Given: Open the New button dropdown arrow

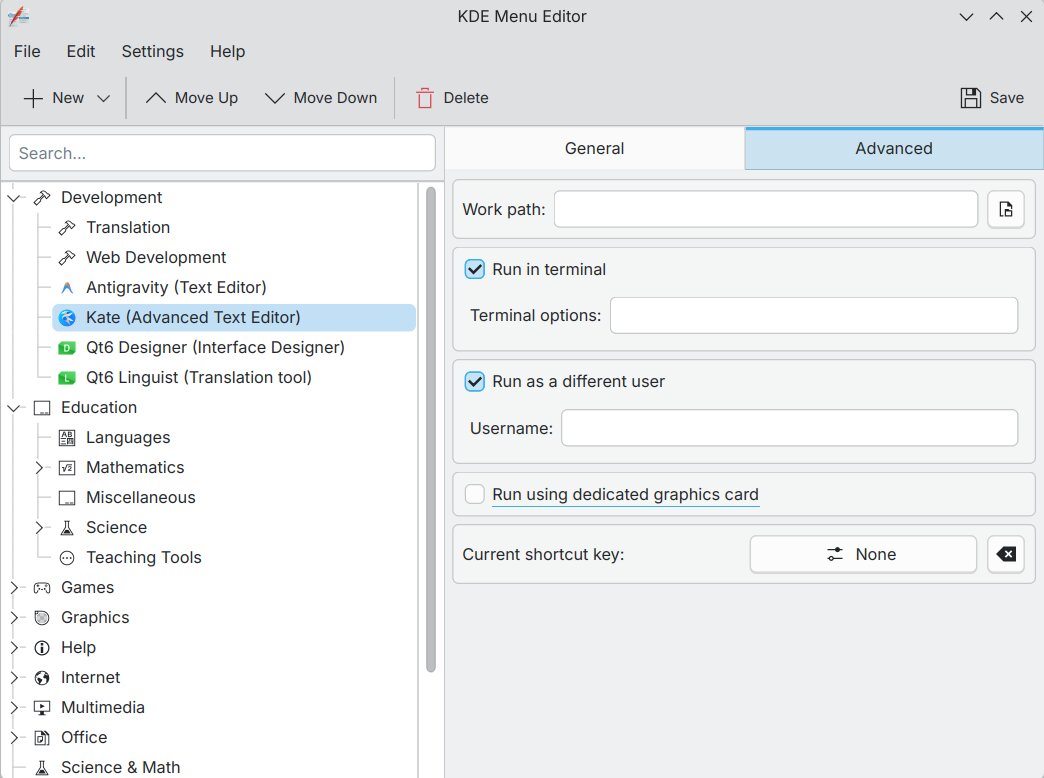Looking at the screenshot, I should tap(103, 98).
